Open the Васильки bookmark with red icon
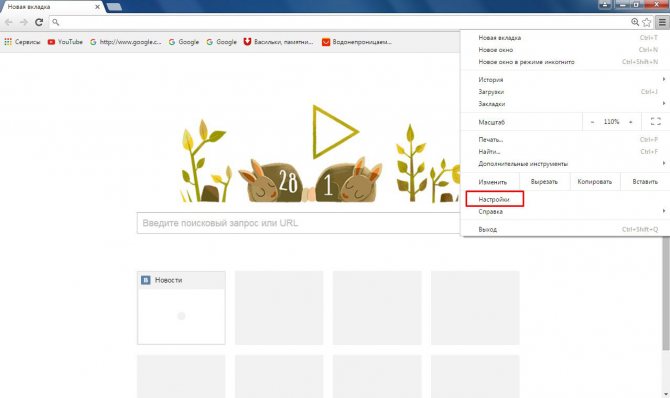Viewport: 670px width, 398px height. (x=278, y=42)
